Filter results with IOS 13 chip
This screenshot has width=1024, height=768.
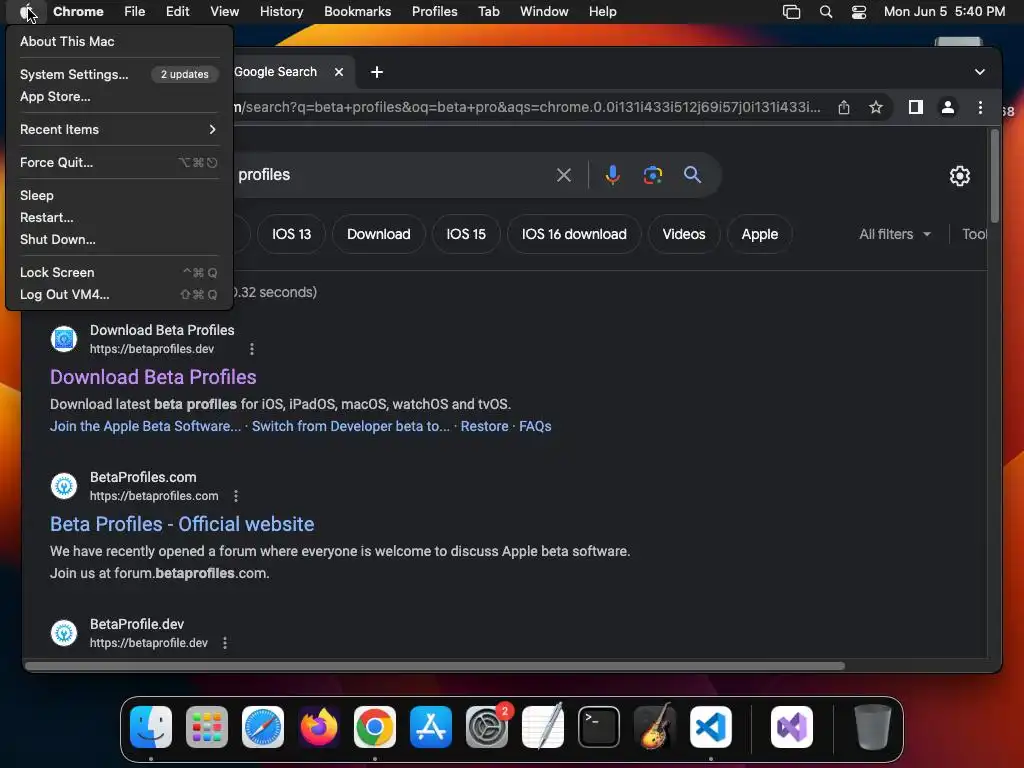pyautogui.click(x=291, y=234)
